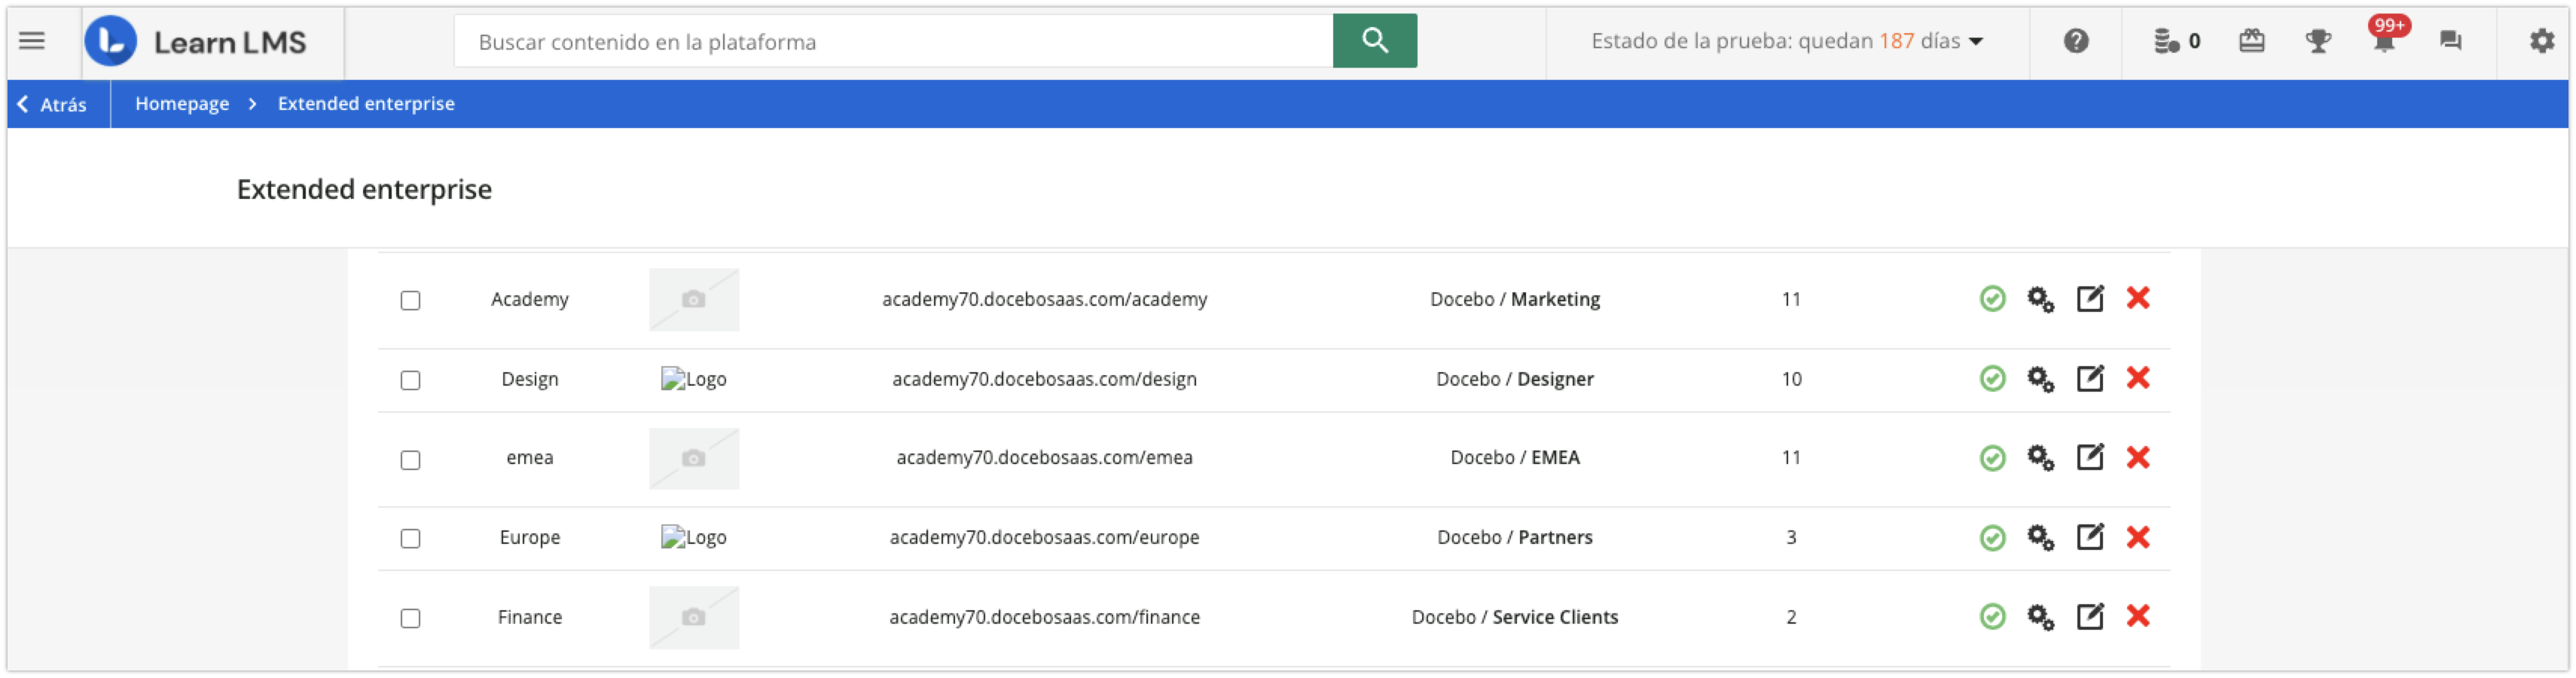Viewport: 2576px width, 678px height.
Task: Click the Docebo / EMEA branch
Action: point(1514,458)
